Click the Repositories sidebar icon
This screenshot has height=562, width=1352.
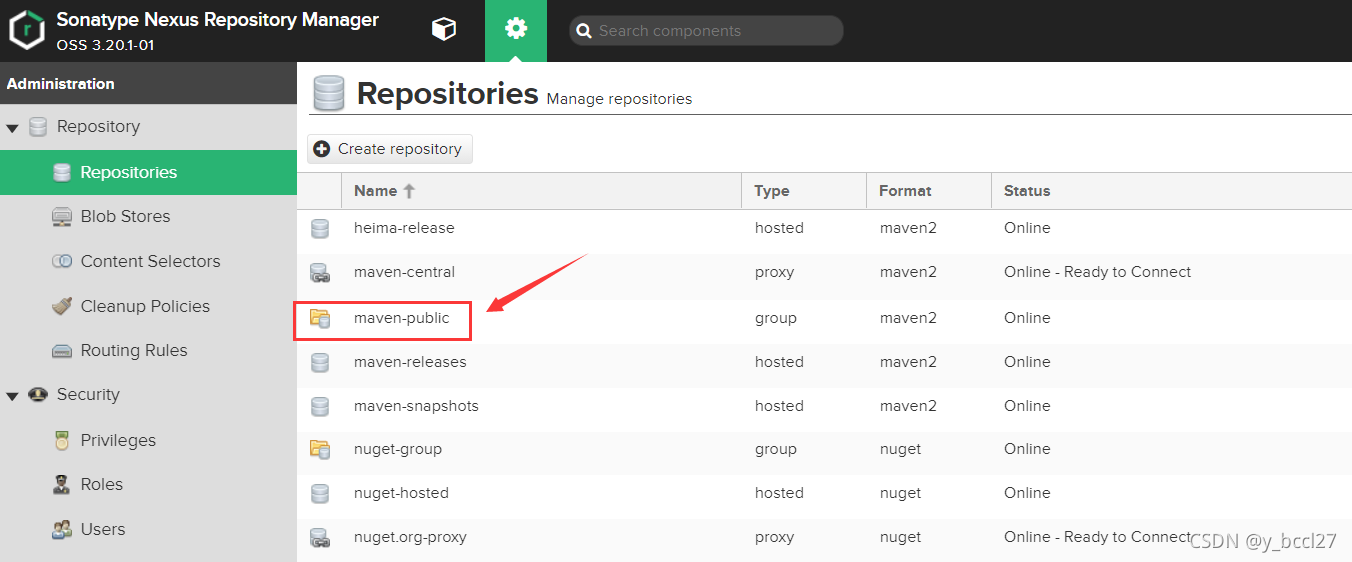pyautogui.click(x=62, y=173)
